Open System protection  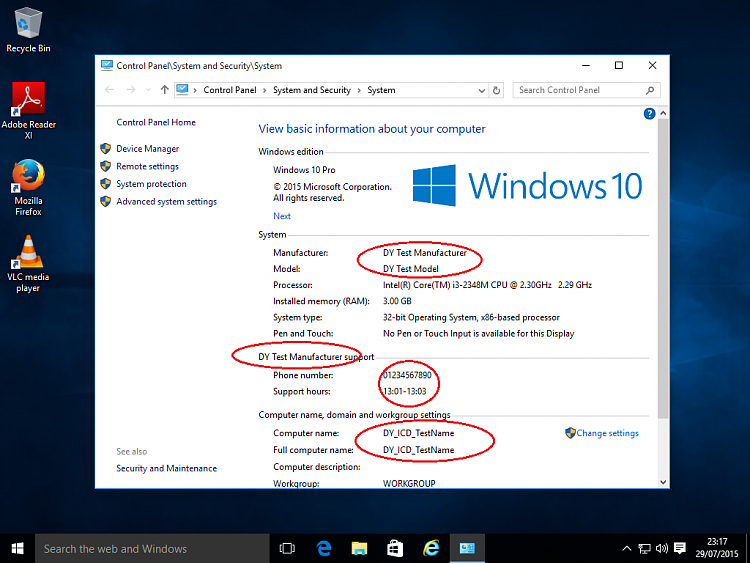click(151, 184)
